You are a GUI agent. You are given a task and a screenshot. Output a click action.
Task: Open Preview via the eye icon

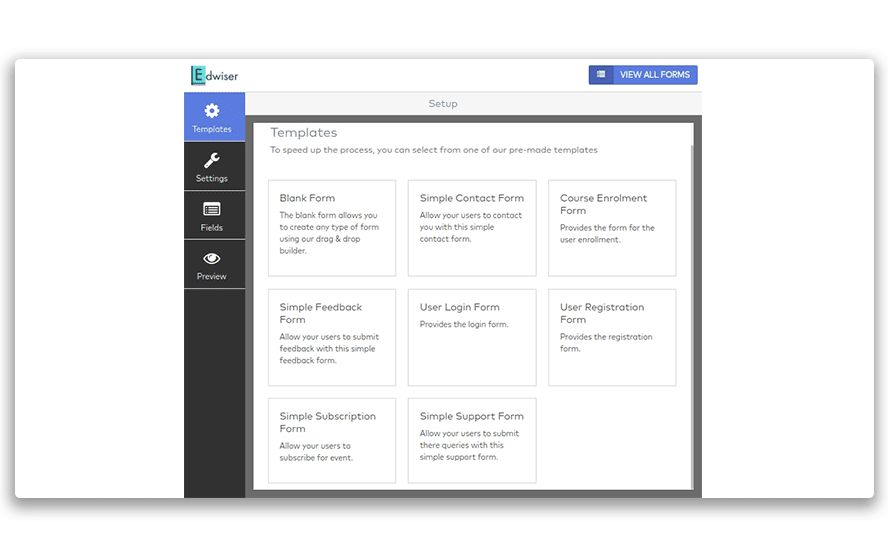click(x=212, y=259)
